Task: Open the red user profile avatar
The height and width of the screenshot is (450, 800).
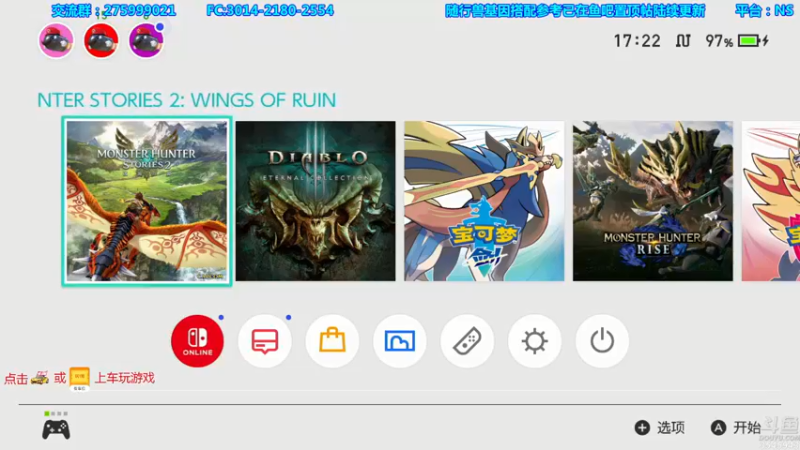Action: [x=101, y=40]
